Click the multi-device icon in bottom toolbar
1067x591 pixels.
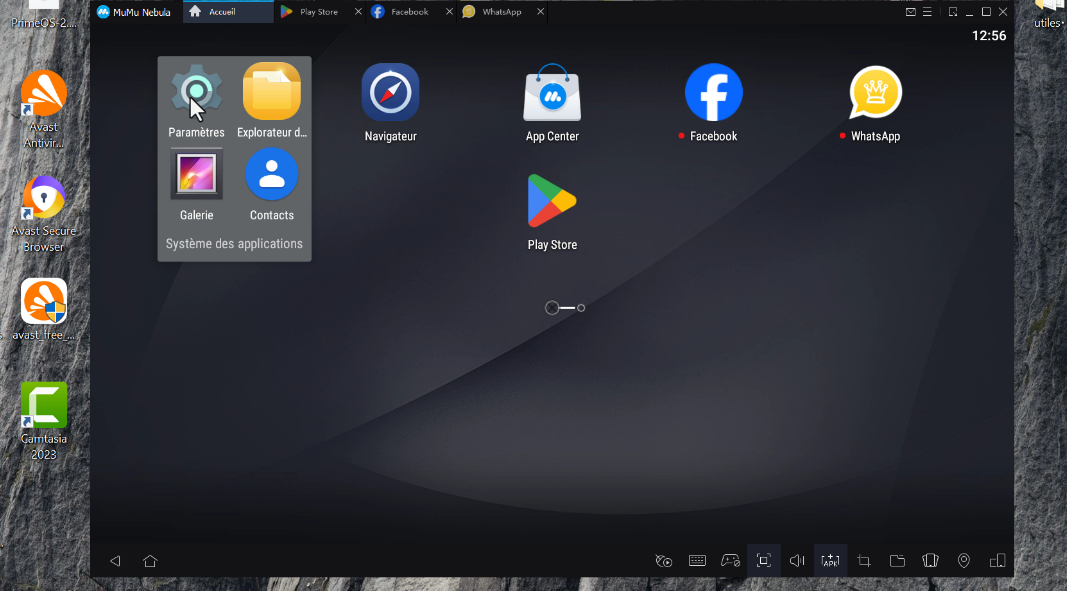coord(997,561)
